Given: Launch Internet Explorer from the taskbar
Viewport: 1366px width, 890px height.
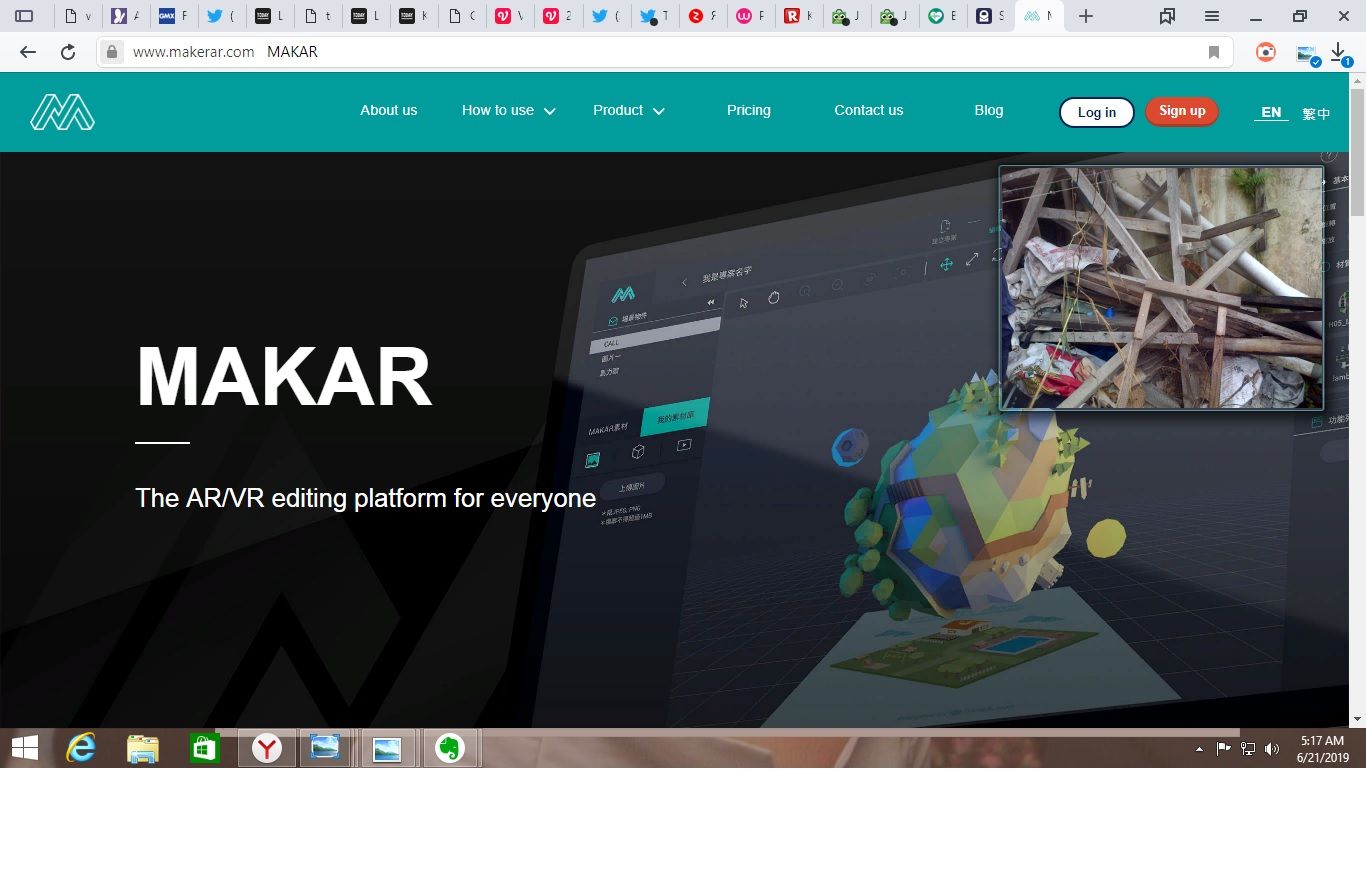Looking at the screenshot, I should tap(80, 748).
